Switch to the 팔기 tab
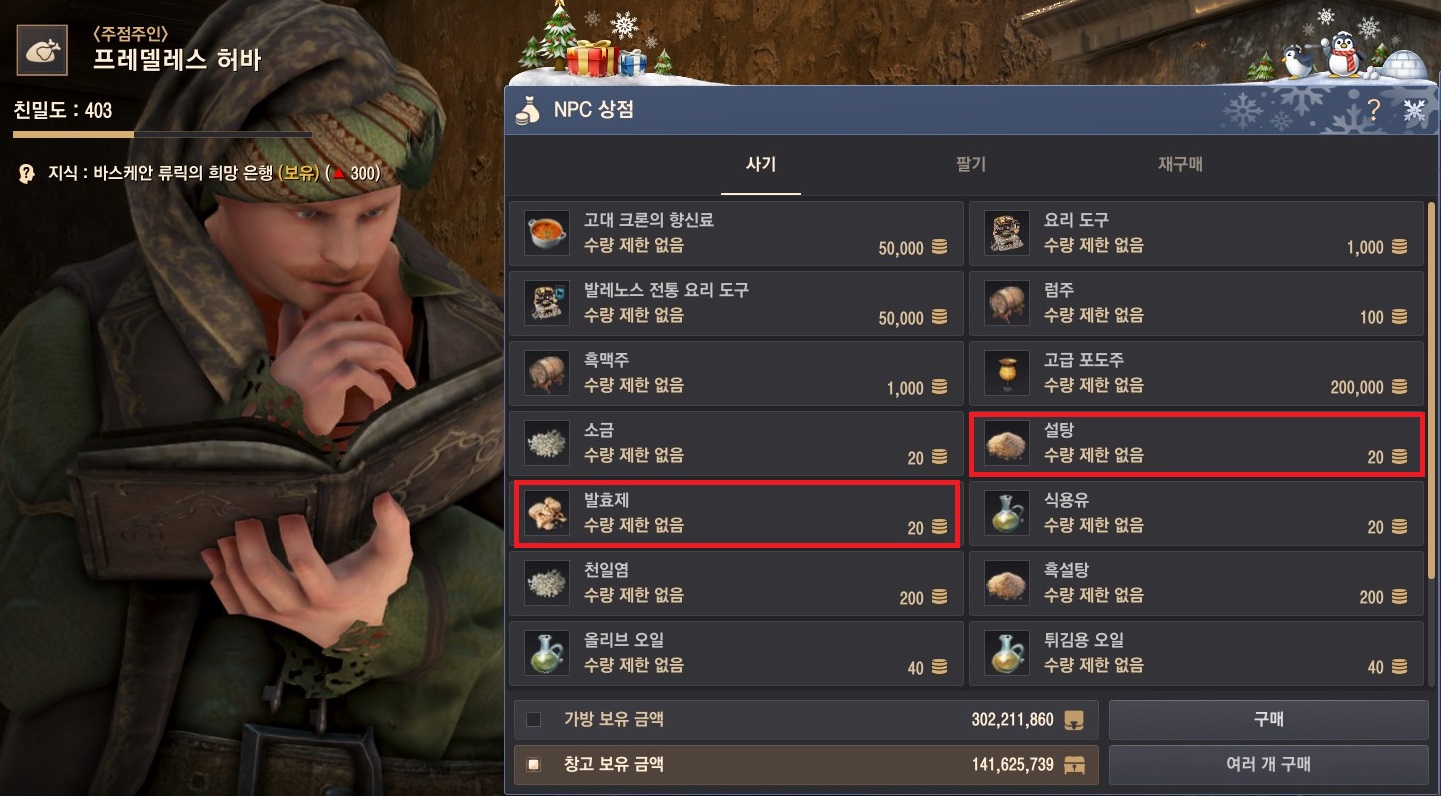The width and height of the screenshot is (1441, 796). (x=970, y=165)
